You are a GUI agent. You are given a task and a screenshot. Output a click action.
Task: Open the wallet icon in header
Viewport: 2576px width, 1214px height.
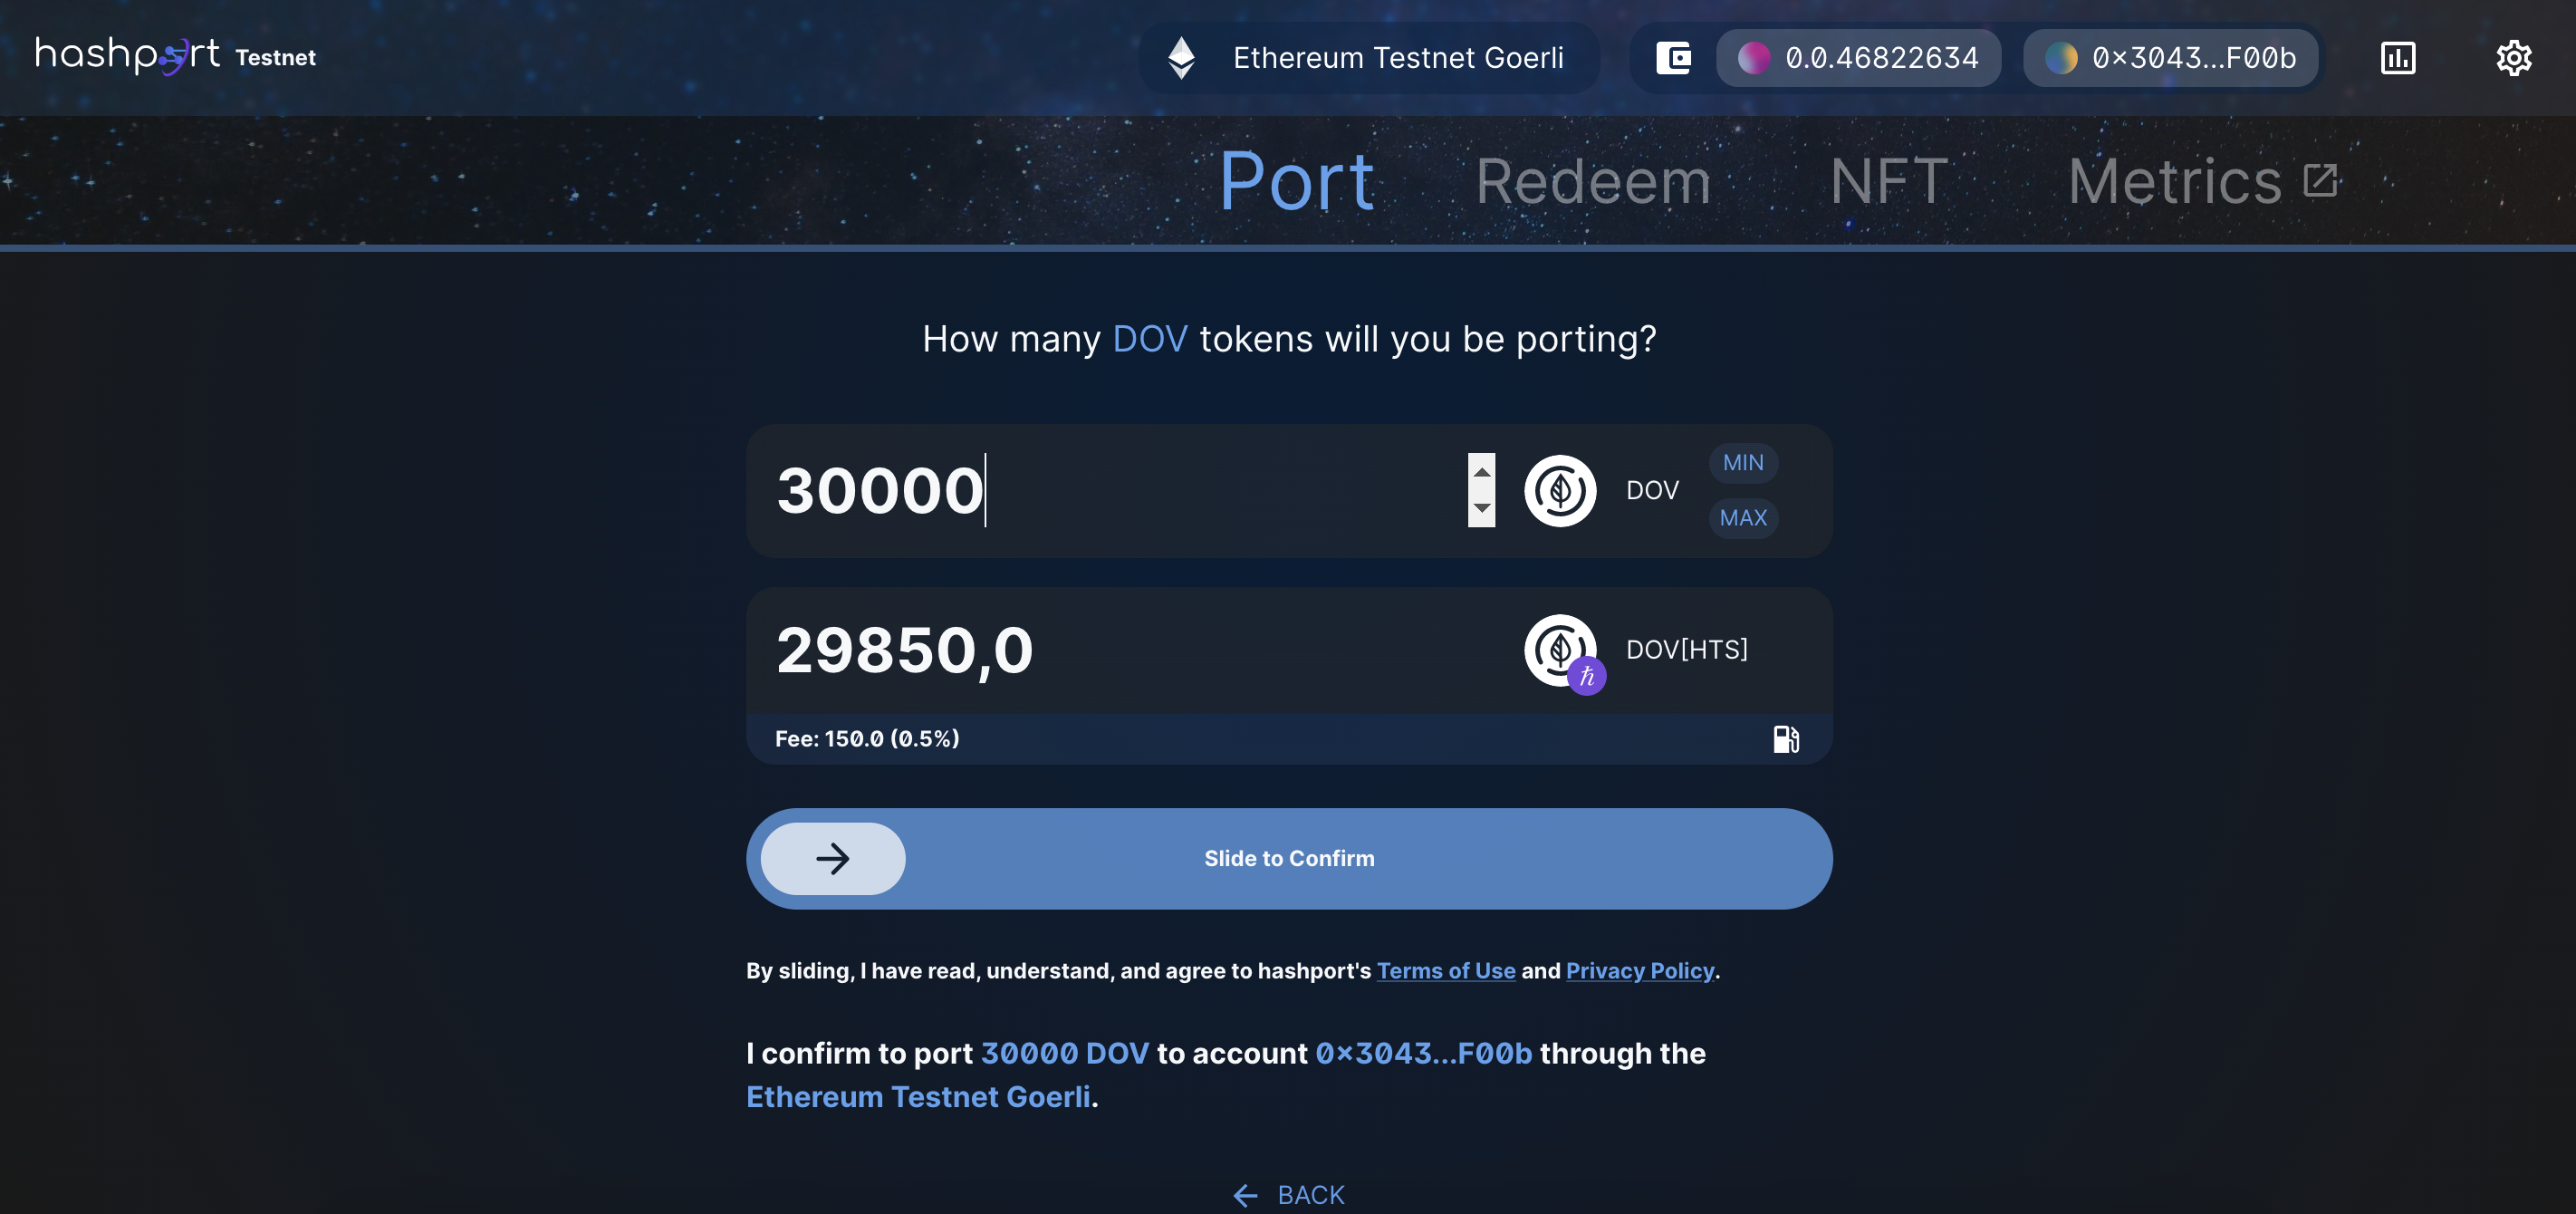(1673, 58)
